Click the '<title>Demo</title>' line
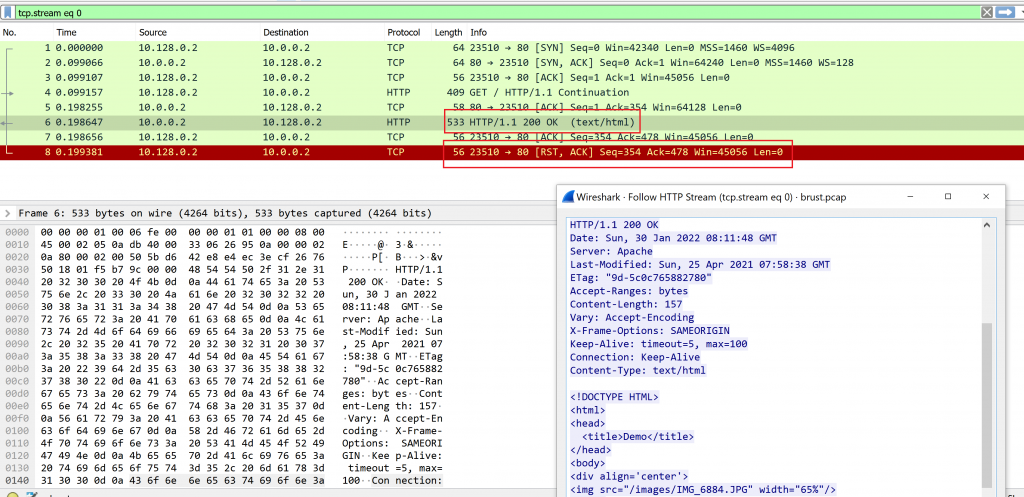The image size is (1024, 497). click(x=637, y=437)
